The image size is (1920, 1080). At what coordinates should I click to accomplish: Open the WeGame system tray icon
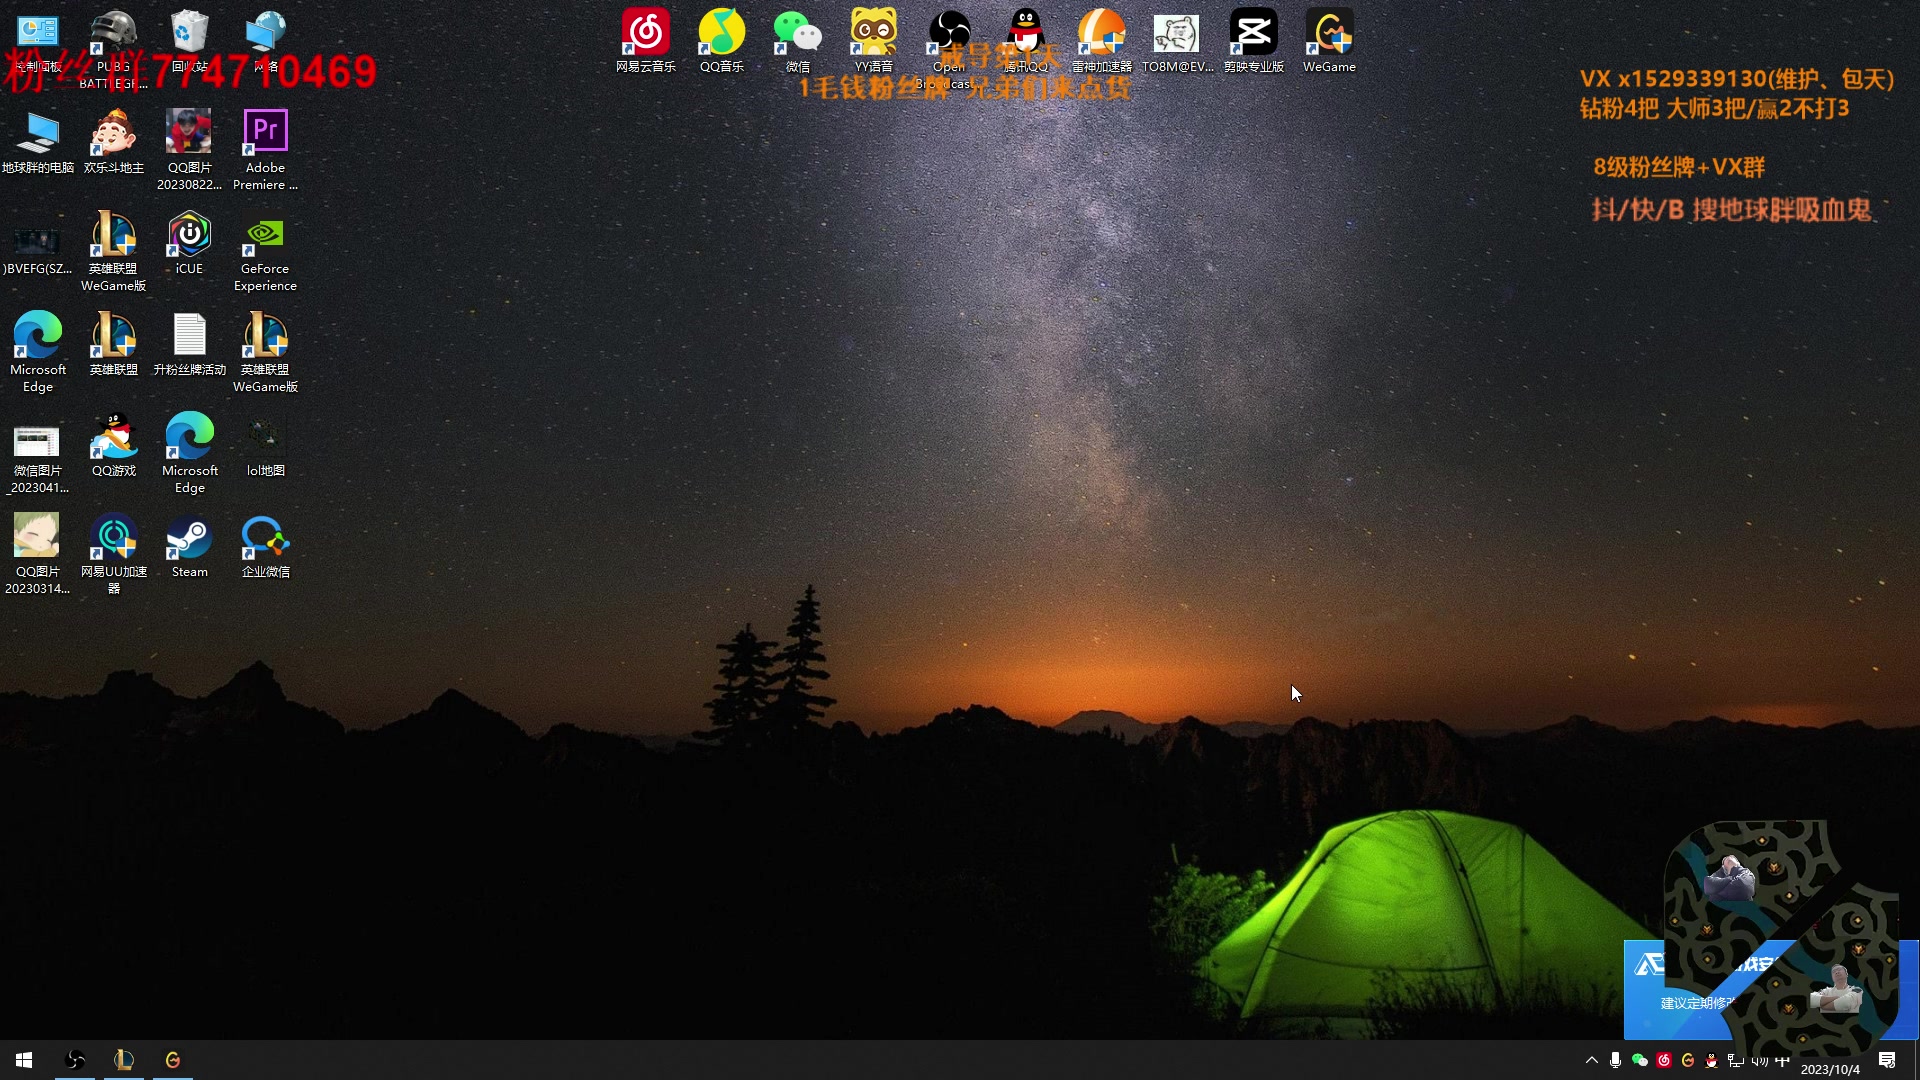click(x=1688, y=1060)
